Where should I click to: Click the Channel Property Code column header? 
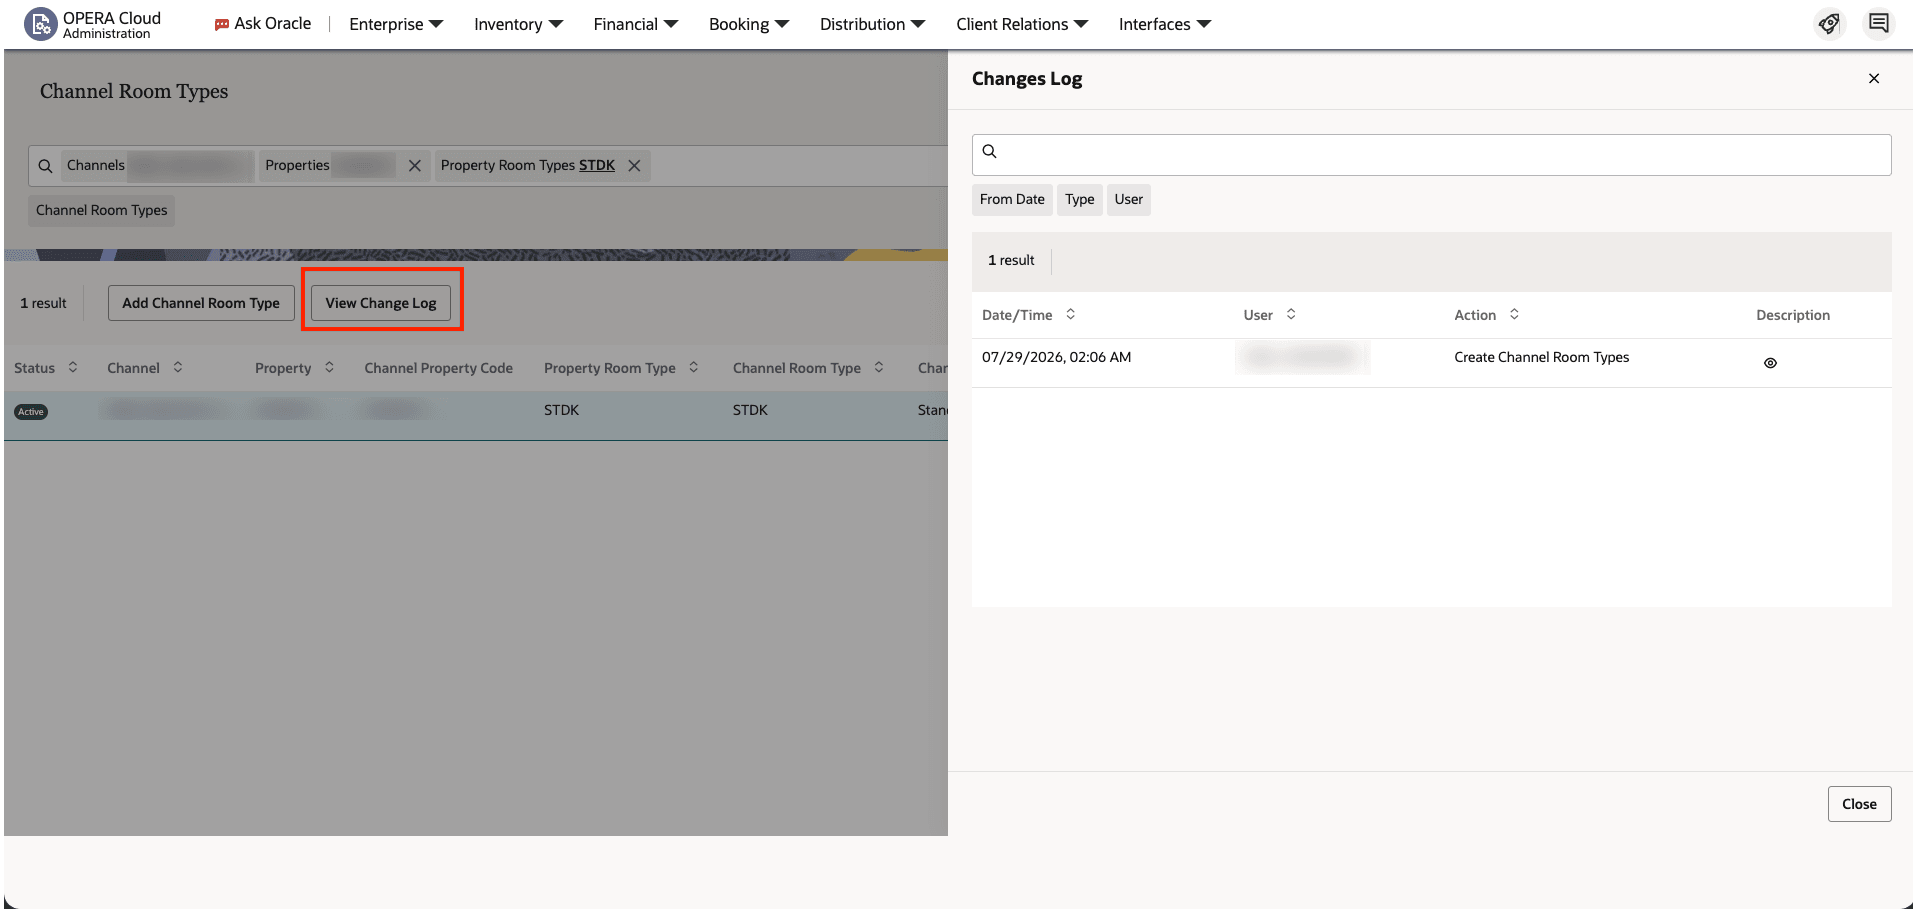[438, 368]
